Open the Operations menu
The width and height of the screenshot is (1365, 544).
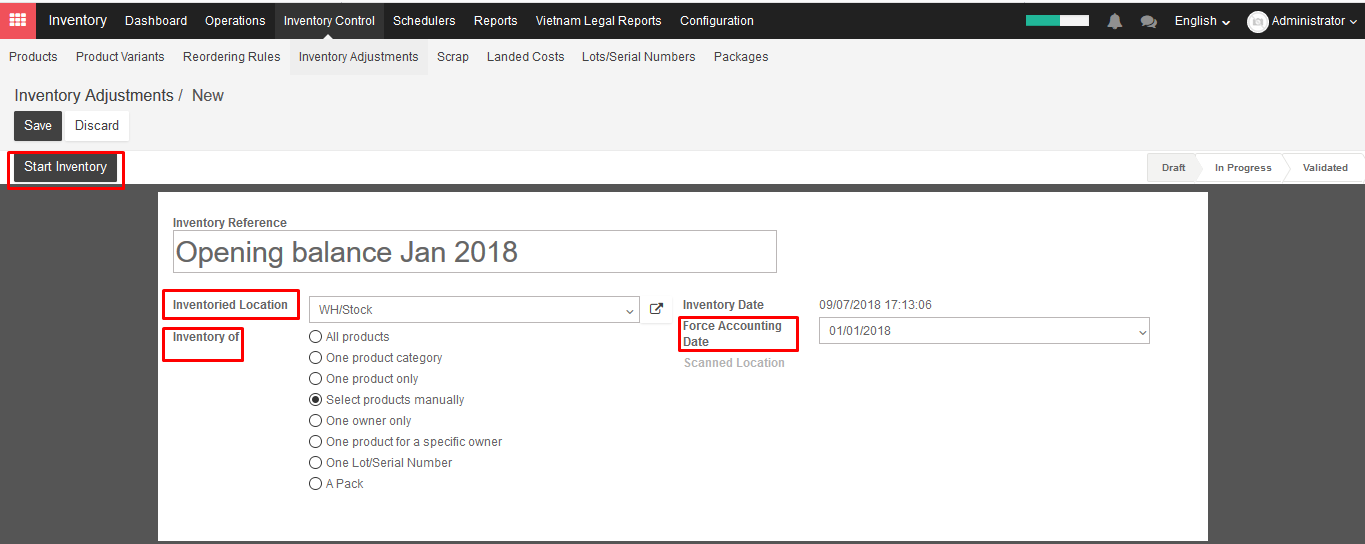[235, 21]
